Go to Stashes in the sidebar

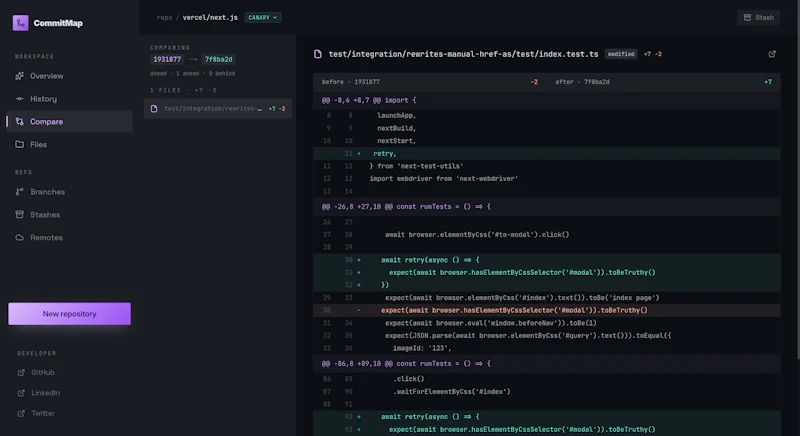pyautogui.click(x=69, y=215)
